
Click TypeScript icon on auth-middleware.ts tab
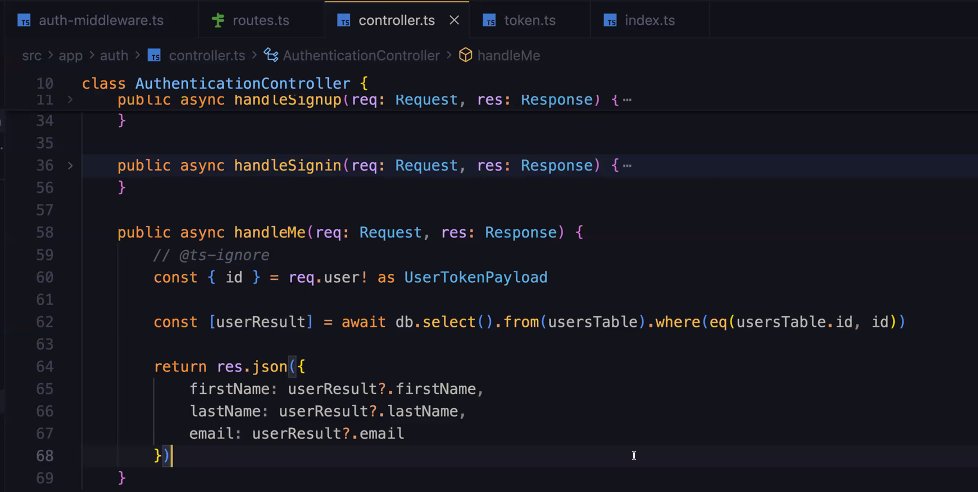click(x=24, y=21)
